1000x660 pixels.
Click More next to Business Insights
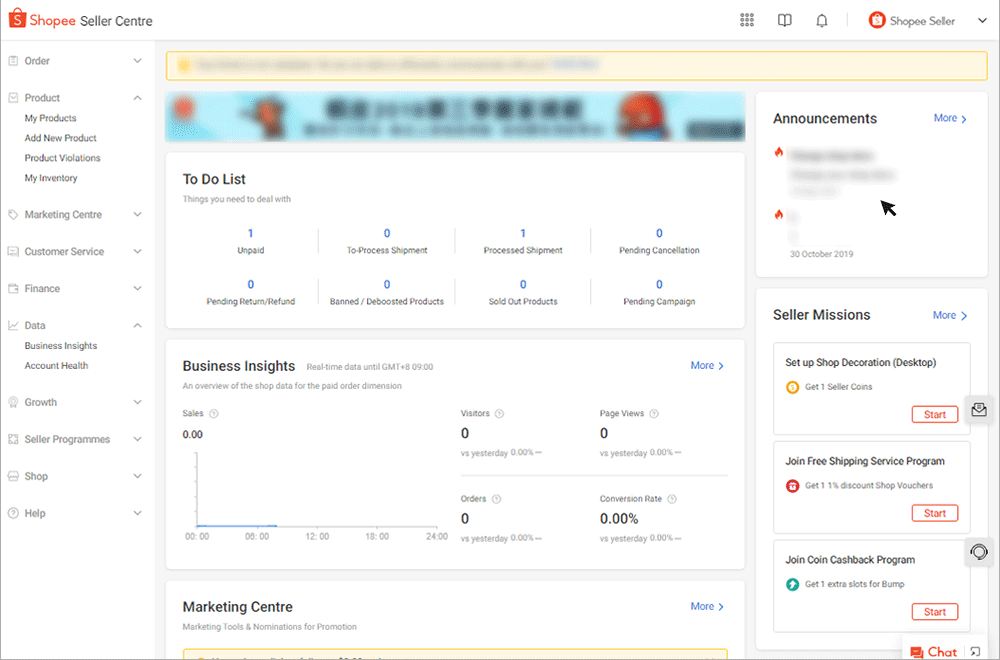tap(706, 365)
